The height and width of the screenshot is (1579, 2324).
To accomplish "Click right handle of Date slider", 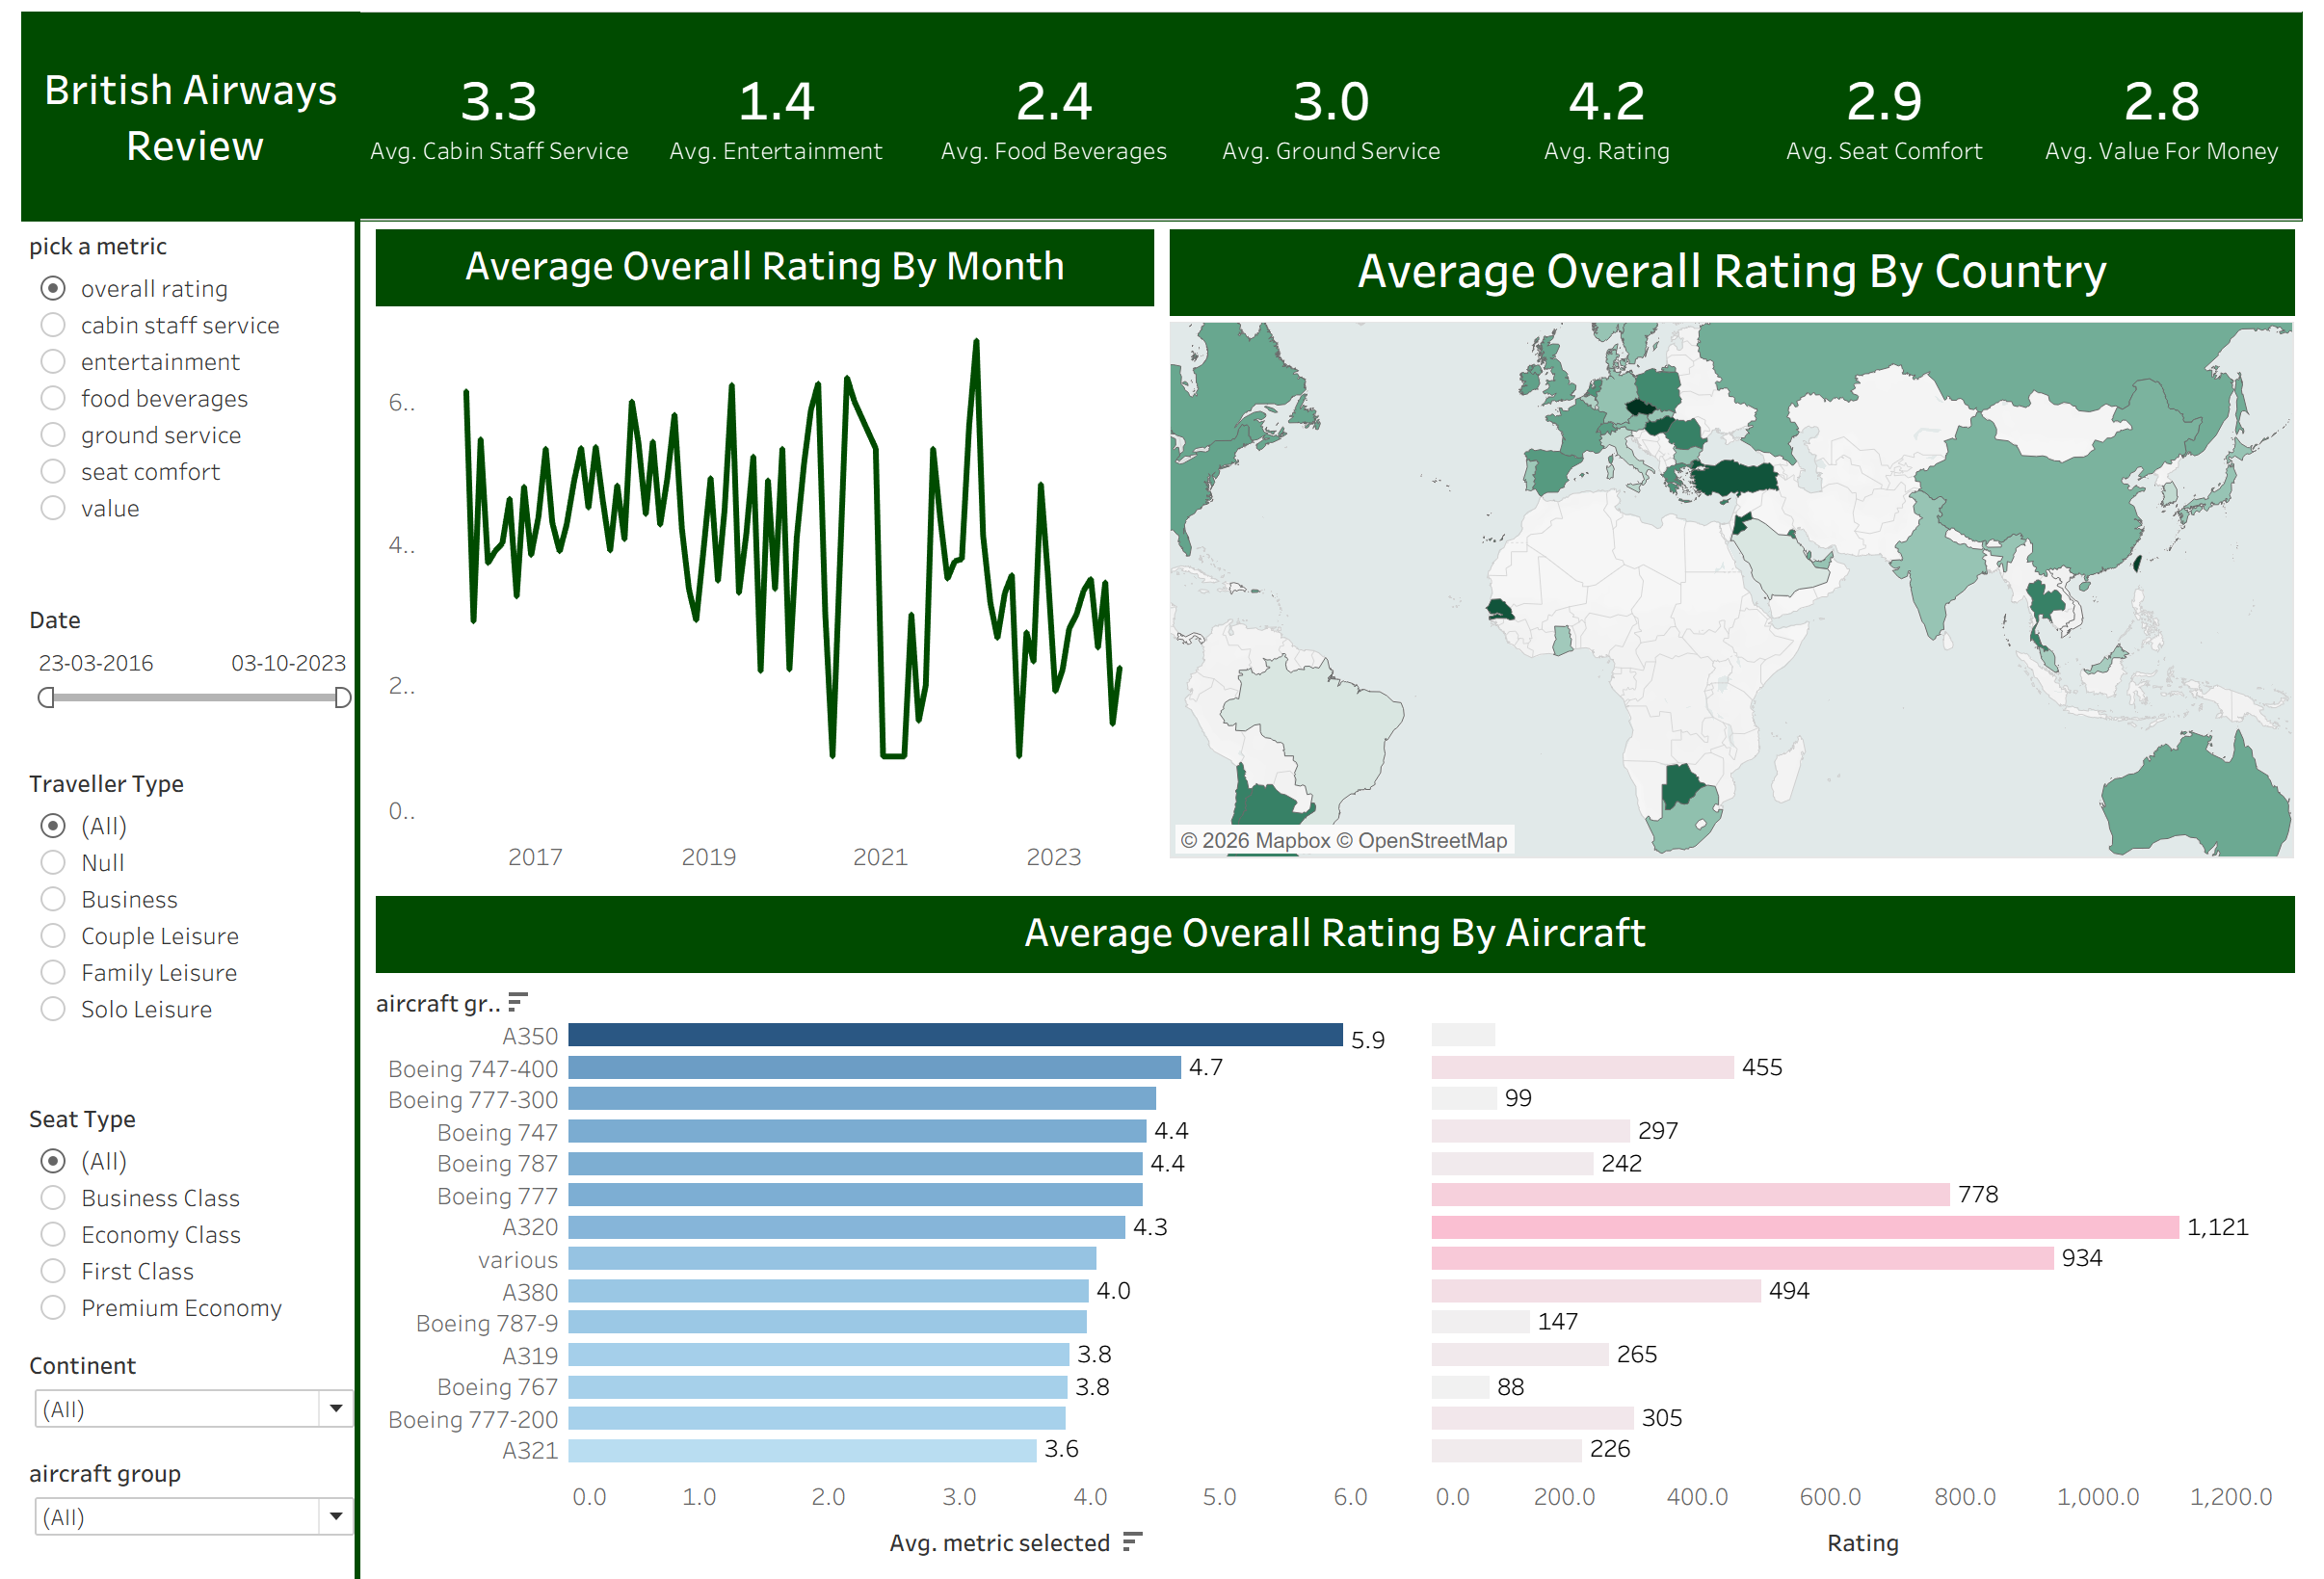I will [342, 697].
